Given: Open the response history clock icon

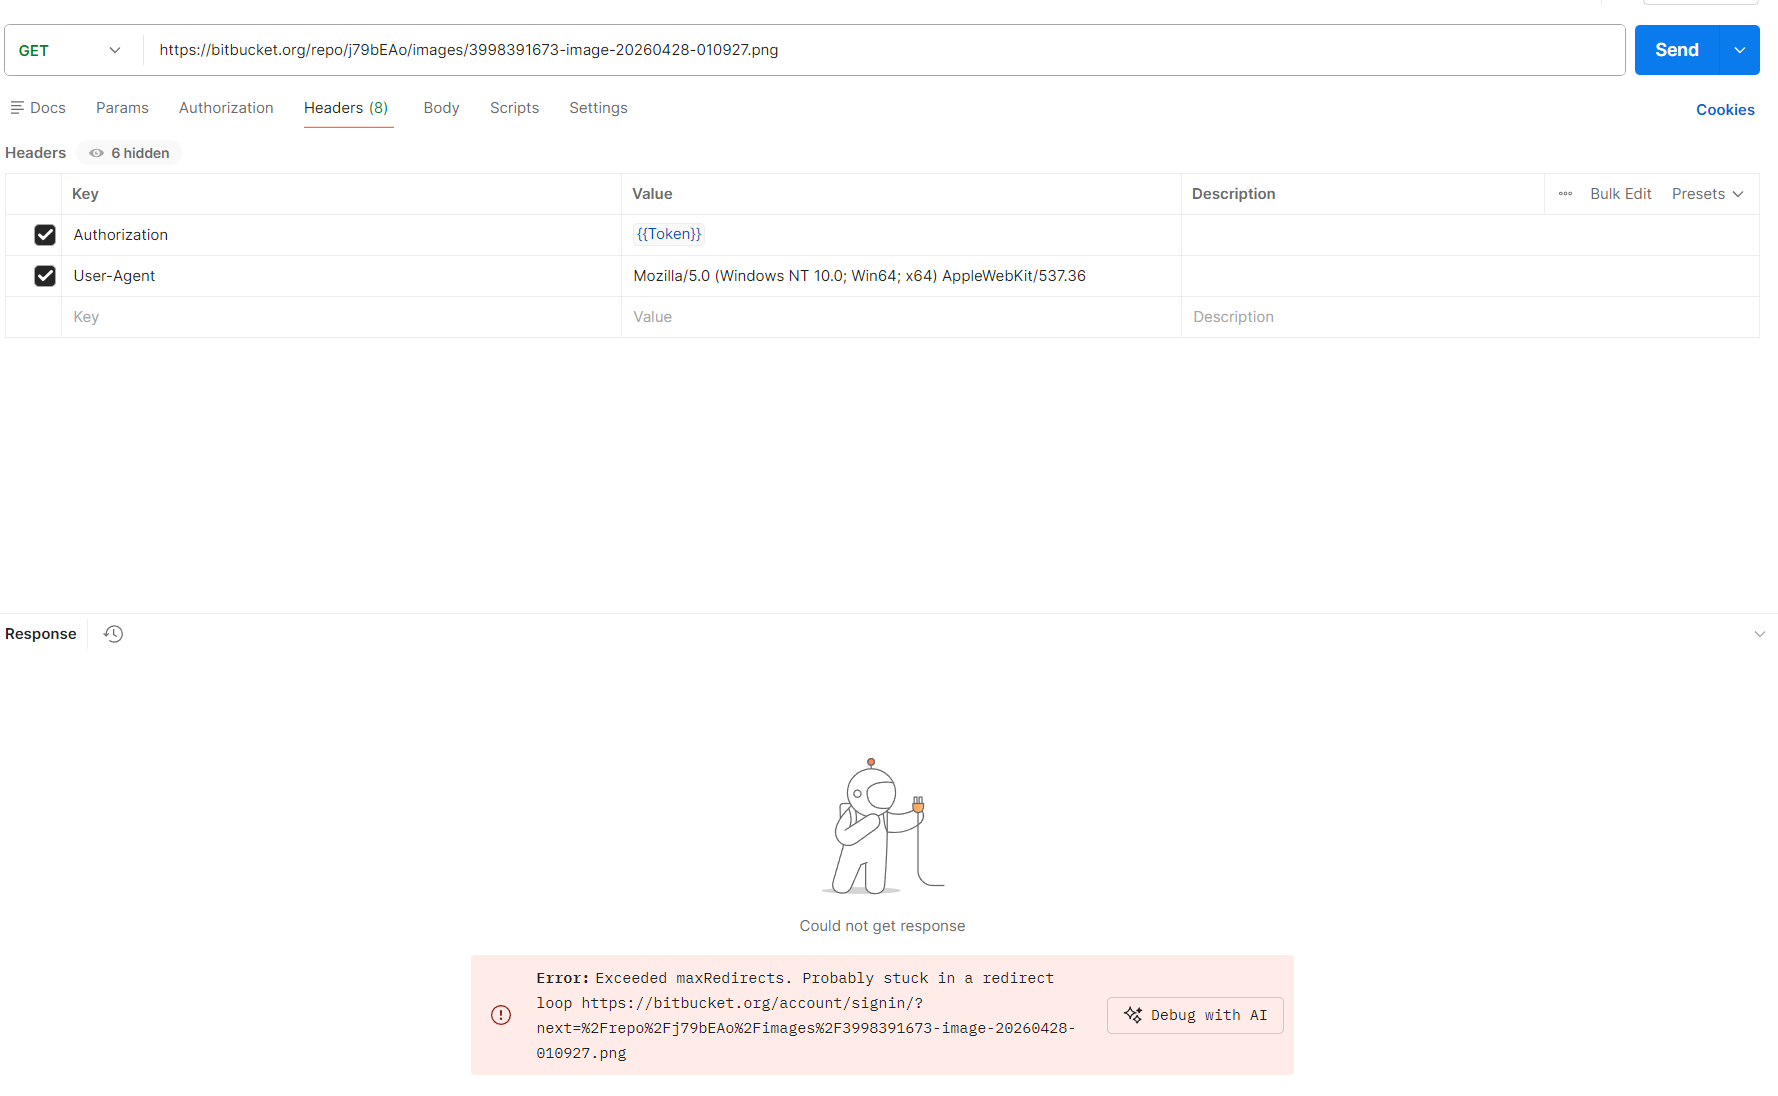Looking at the screenshot, I should click(x=113, y=634).
